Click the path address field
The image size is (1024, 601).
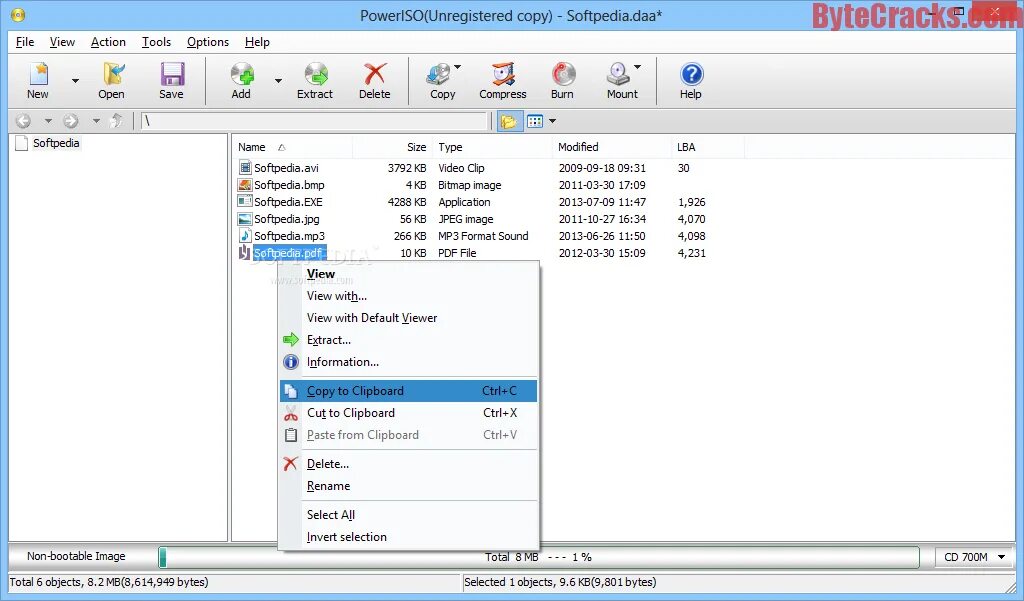(x=314, y=121)
